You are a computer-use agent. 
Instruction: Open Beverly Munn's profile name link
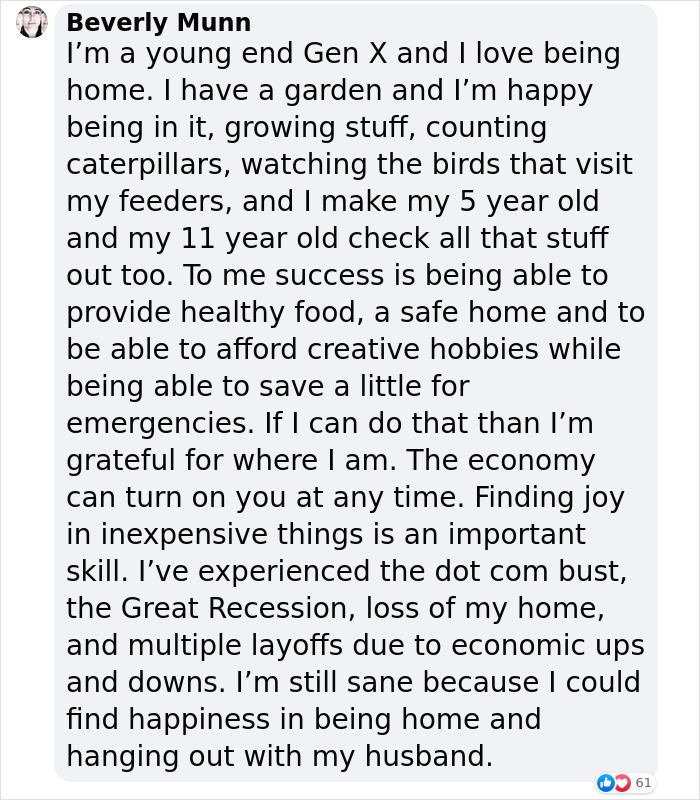point(158,22)
